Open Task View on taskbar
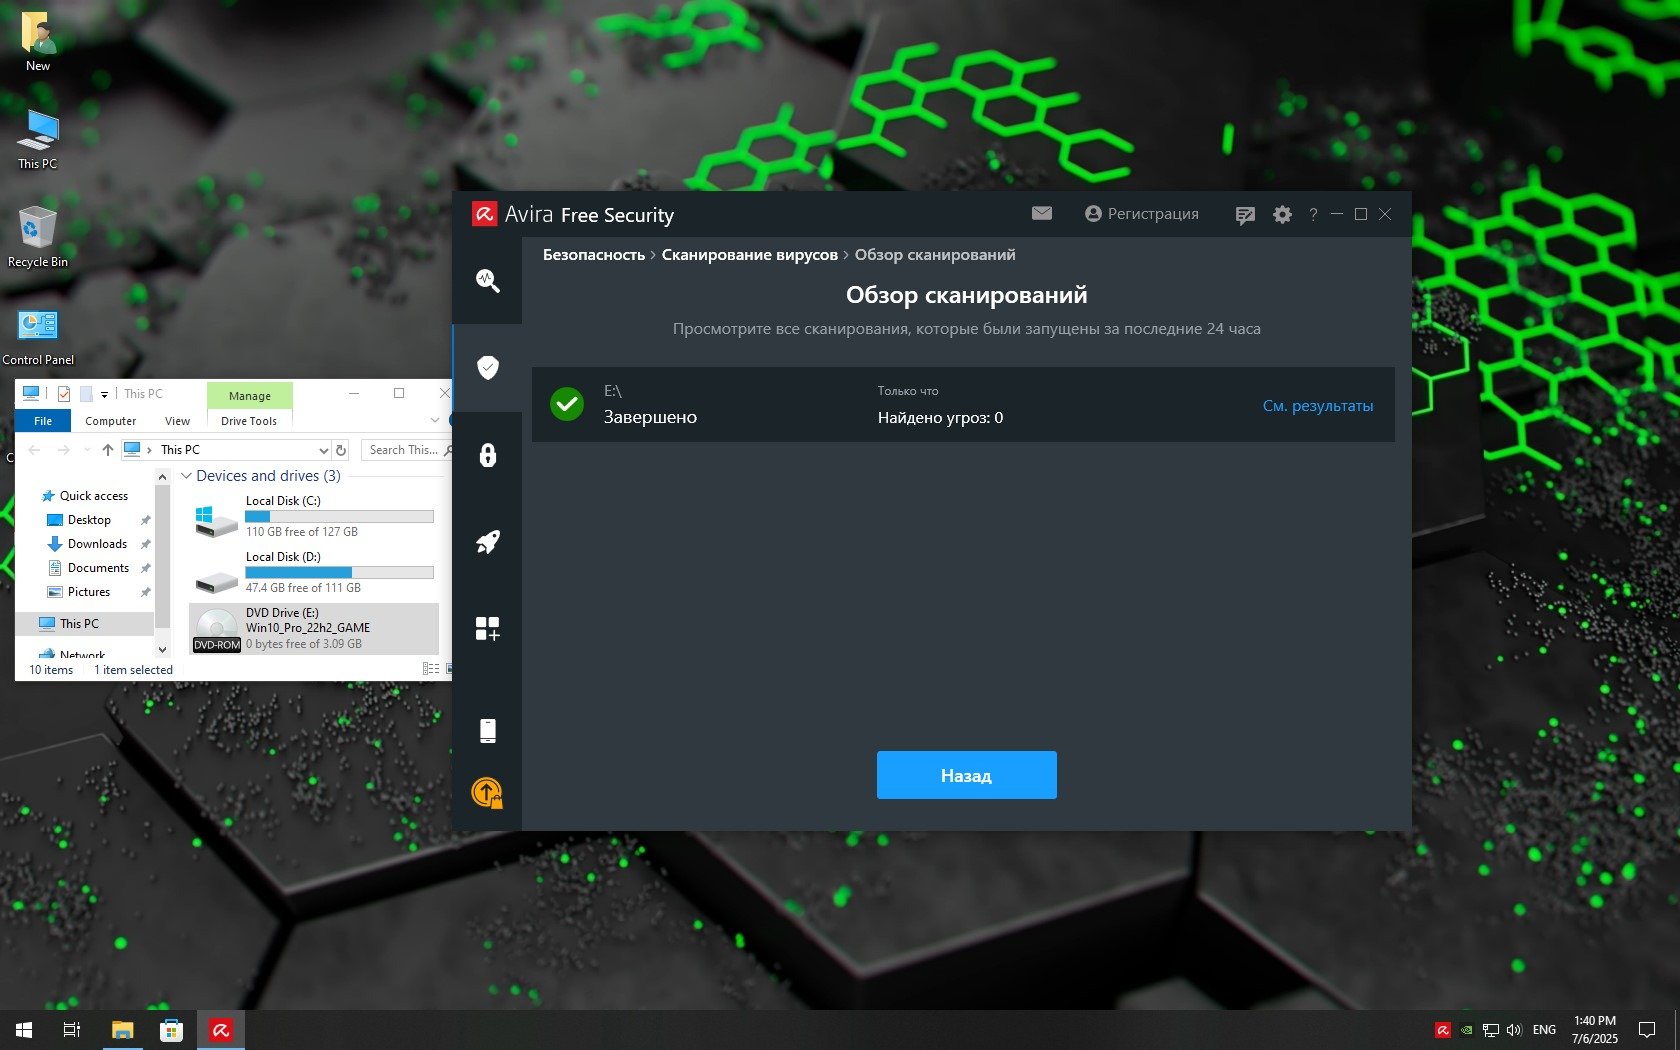Image resolution: width=1680 pixels, height=1050 pixels. coord(72,1030)
